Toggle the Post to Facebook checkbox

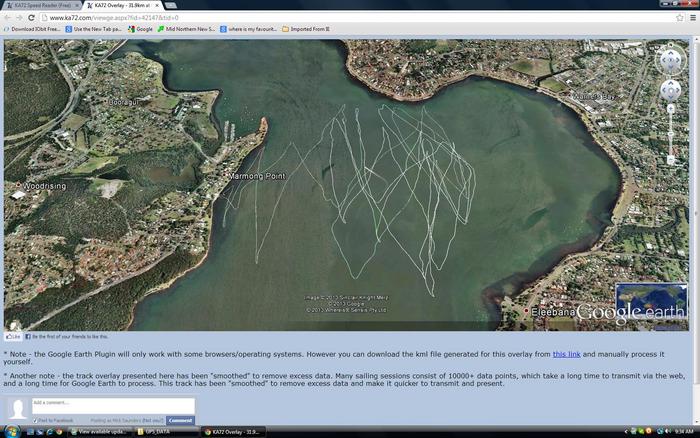tap(36, 420)
